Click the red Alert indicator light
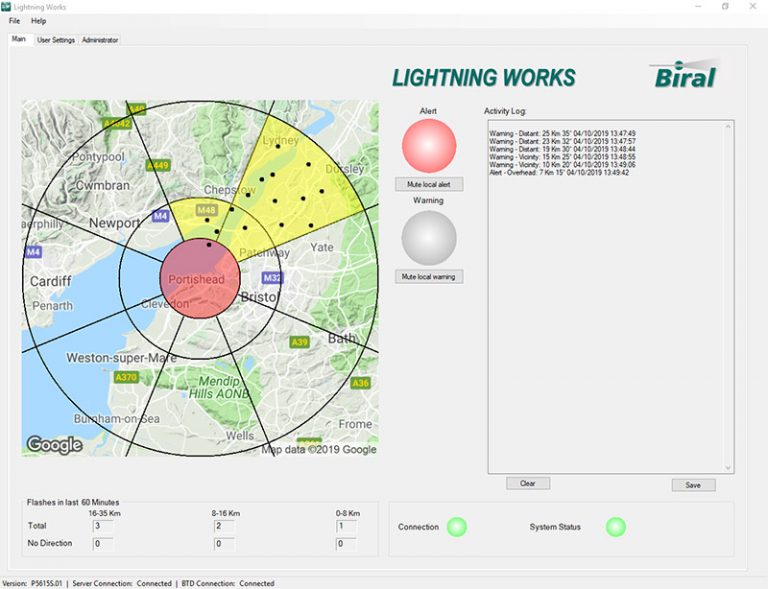768x589 pixels. [x=429, y=146]
